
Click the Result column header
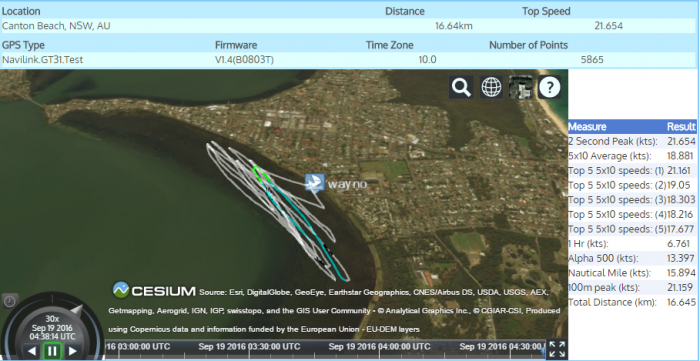[681, 127]
